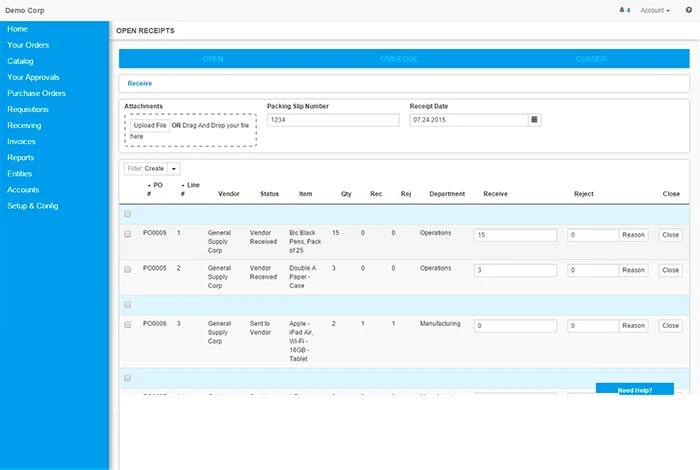Image resolution: width=700 pixels, height=470 pixels.
Task: Open the Receipt Date calendar picker
Action: tap(534, 120)
